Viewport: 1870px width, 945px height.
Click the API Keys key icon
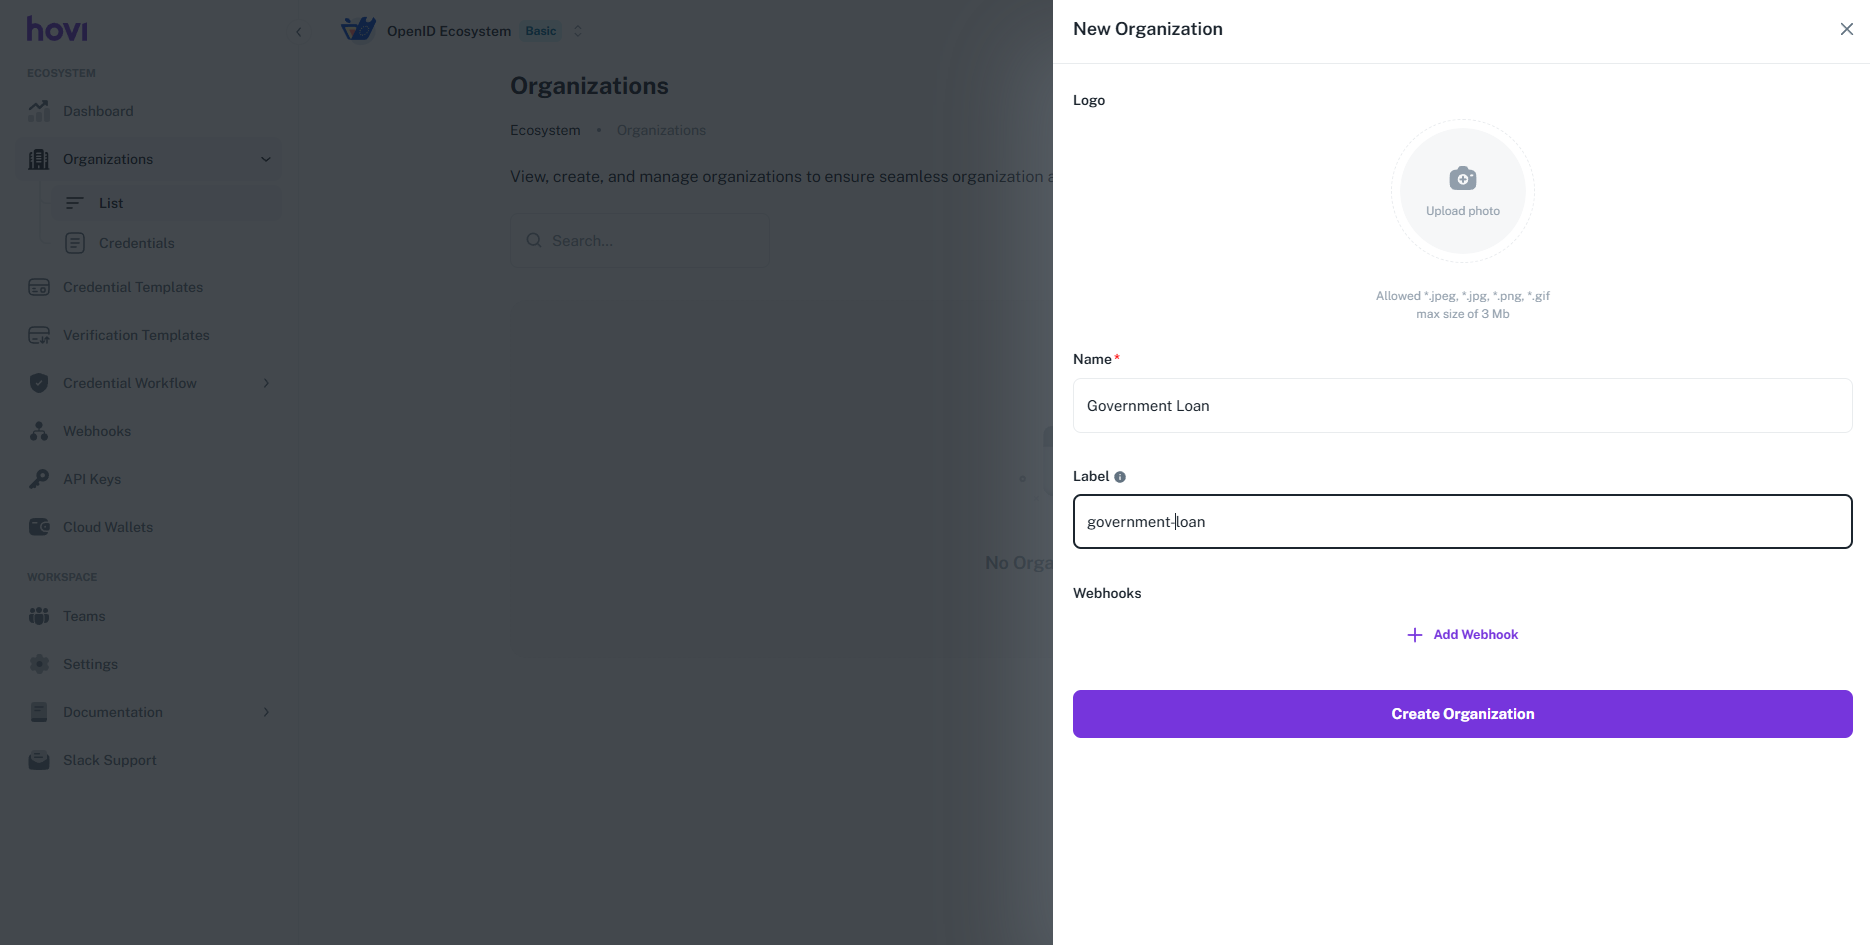pos(39,479)
